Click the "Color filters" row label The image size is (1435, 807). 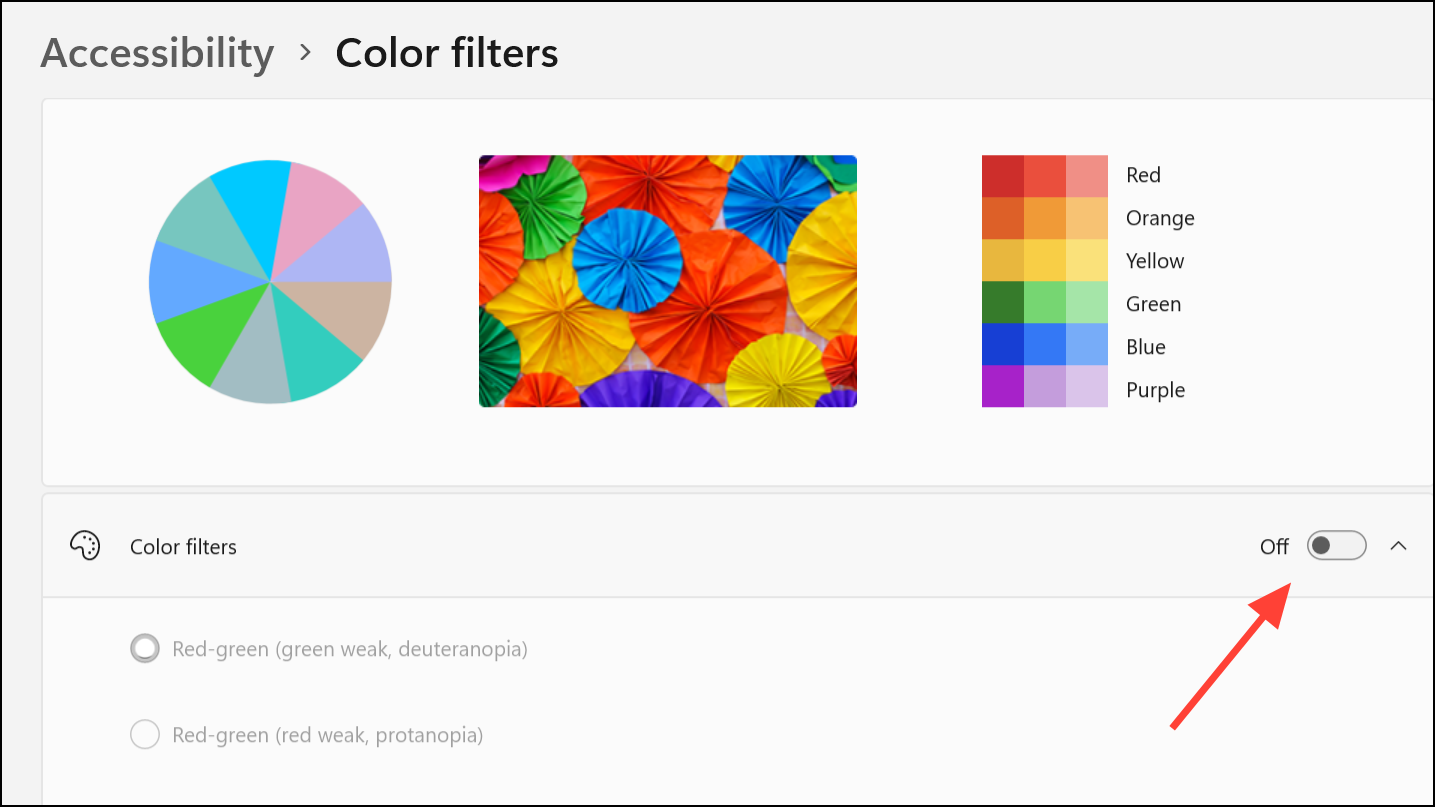[183, 547]
